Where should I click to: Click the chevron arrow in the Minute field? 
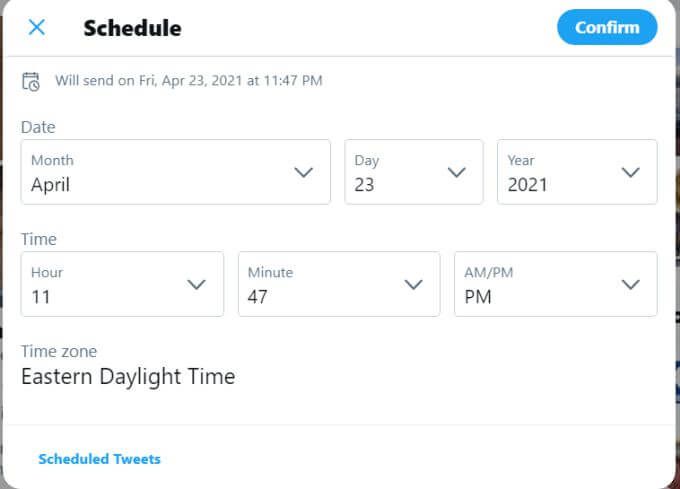pos(413,284)
